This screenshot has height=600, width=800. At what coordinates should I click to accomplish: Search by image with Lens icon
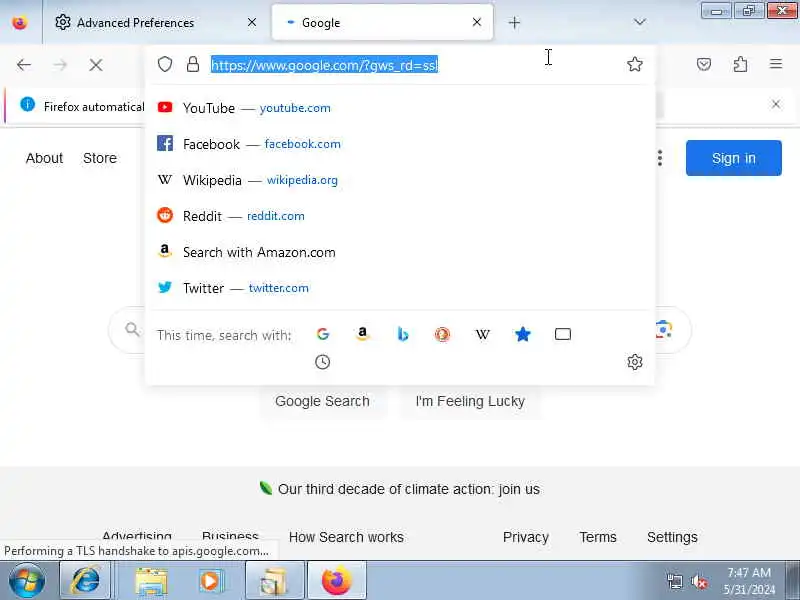(x=664, y=330)
